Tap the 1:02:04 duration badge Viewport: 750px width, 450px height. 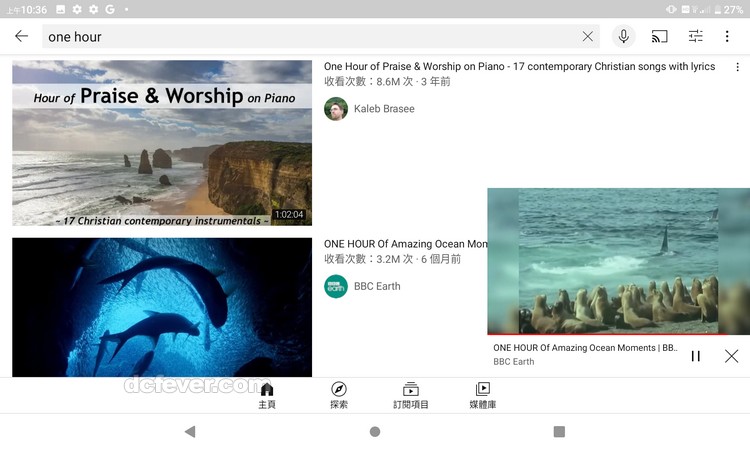point(289,215)
